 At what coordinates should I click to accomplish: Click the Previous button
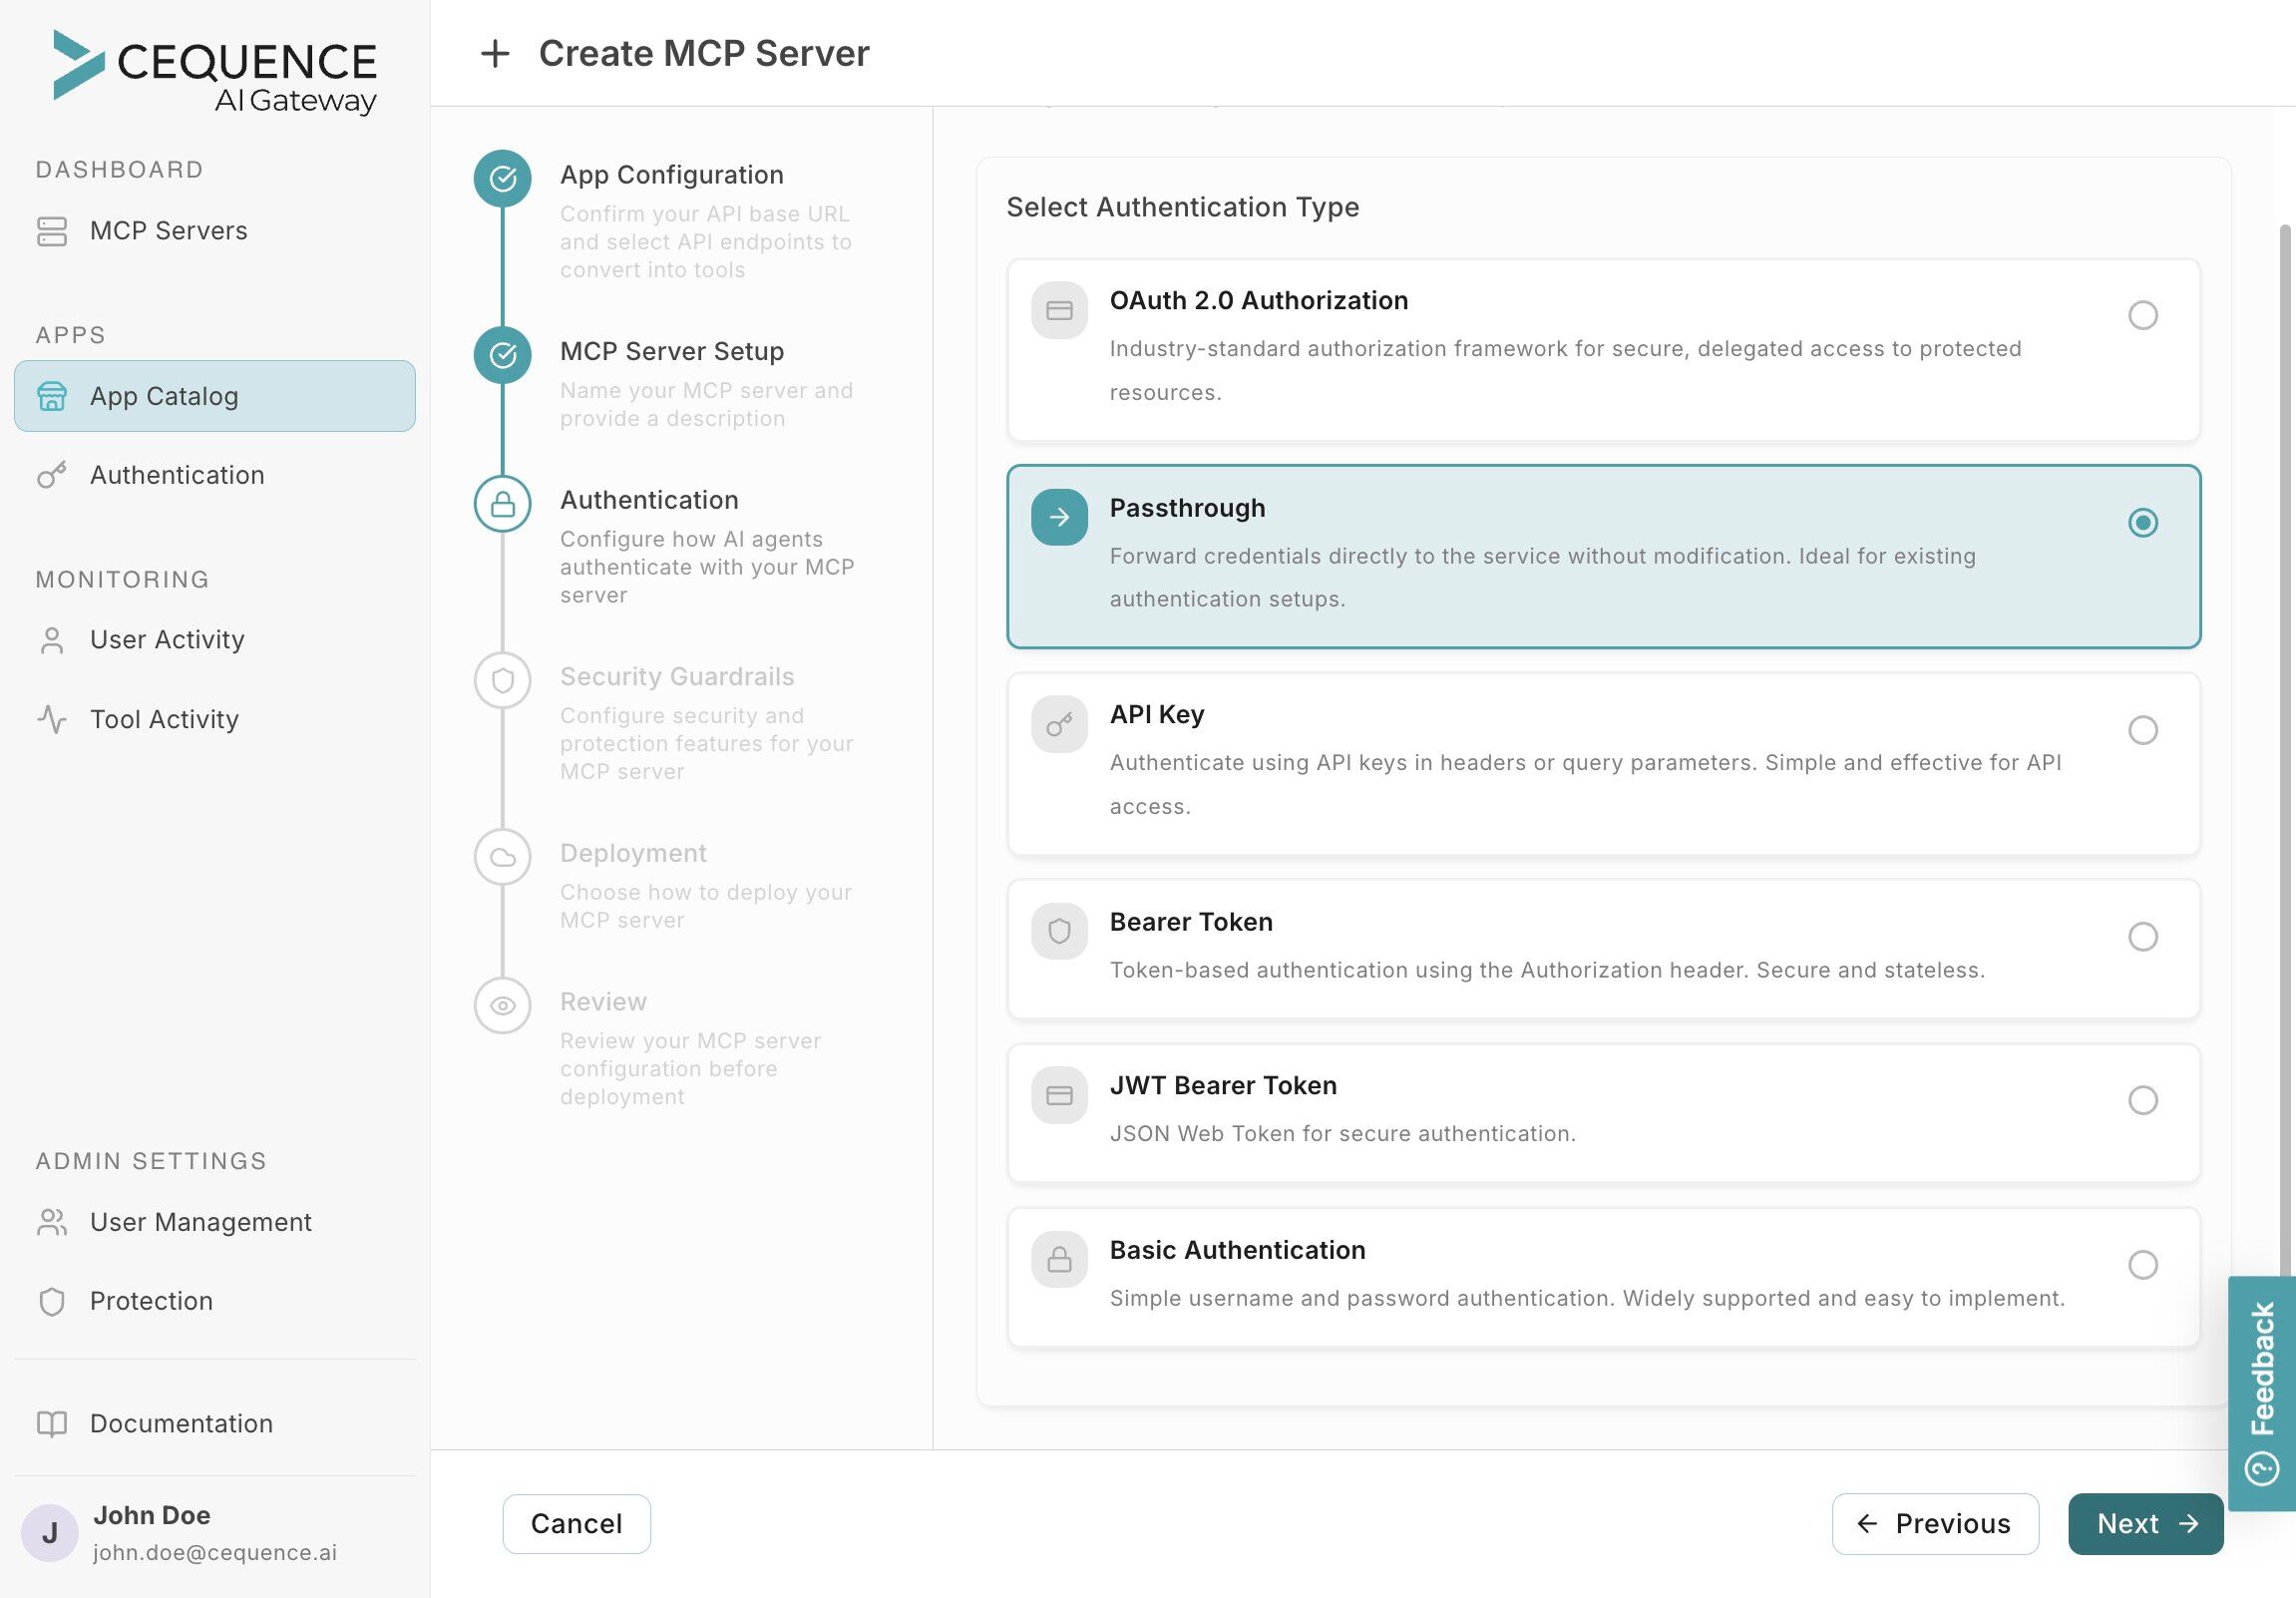[x=1934, y=1524]
